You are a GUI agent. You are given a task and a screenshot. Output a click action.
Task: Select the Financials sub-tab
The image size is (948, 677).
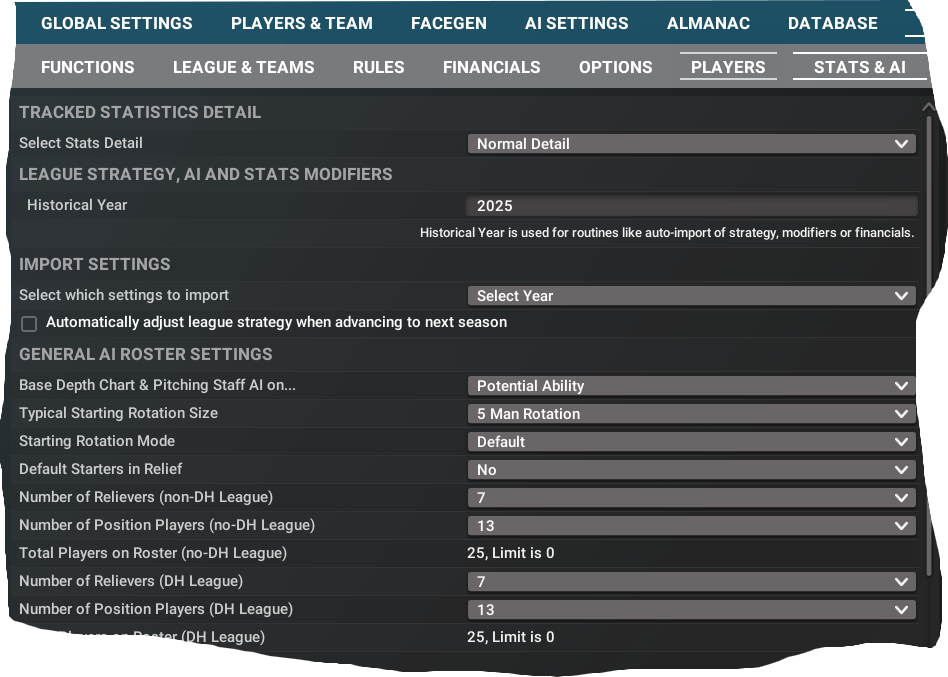491,67
